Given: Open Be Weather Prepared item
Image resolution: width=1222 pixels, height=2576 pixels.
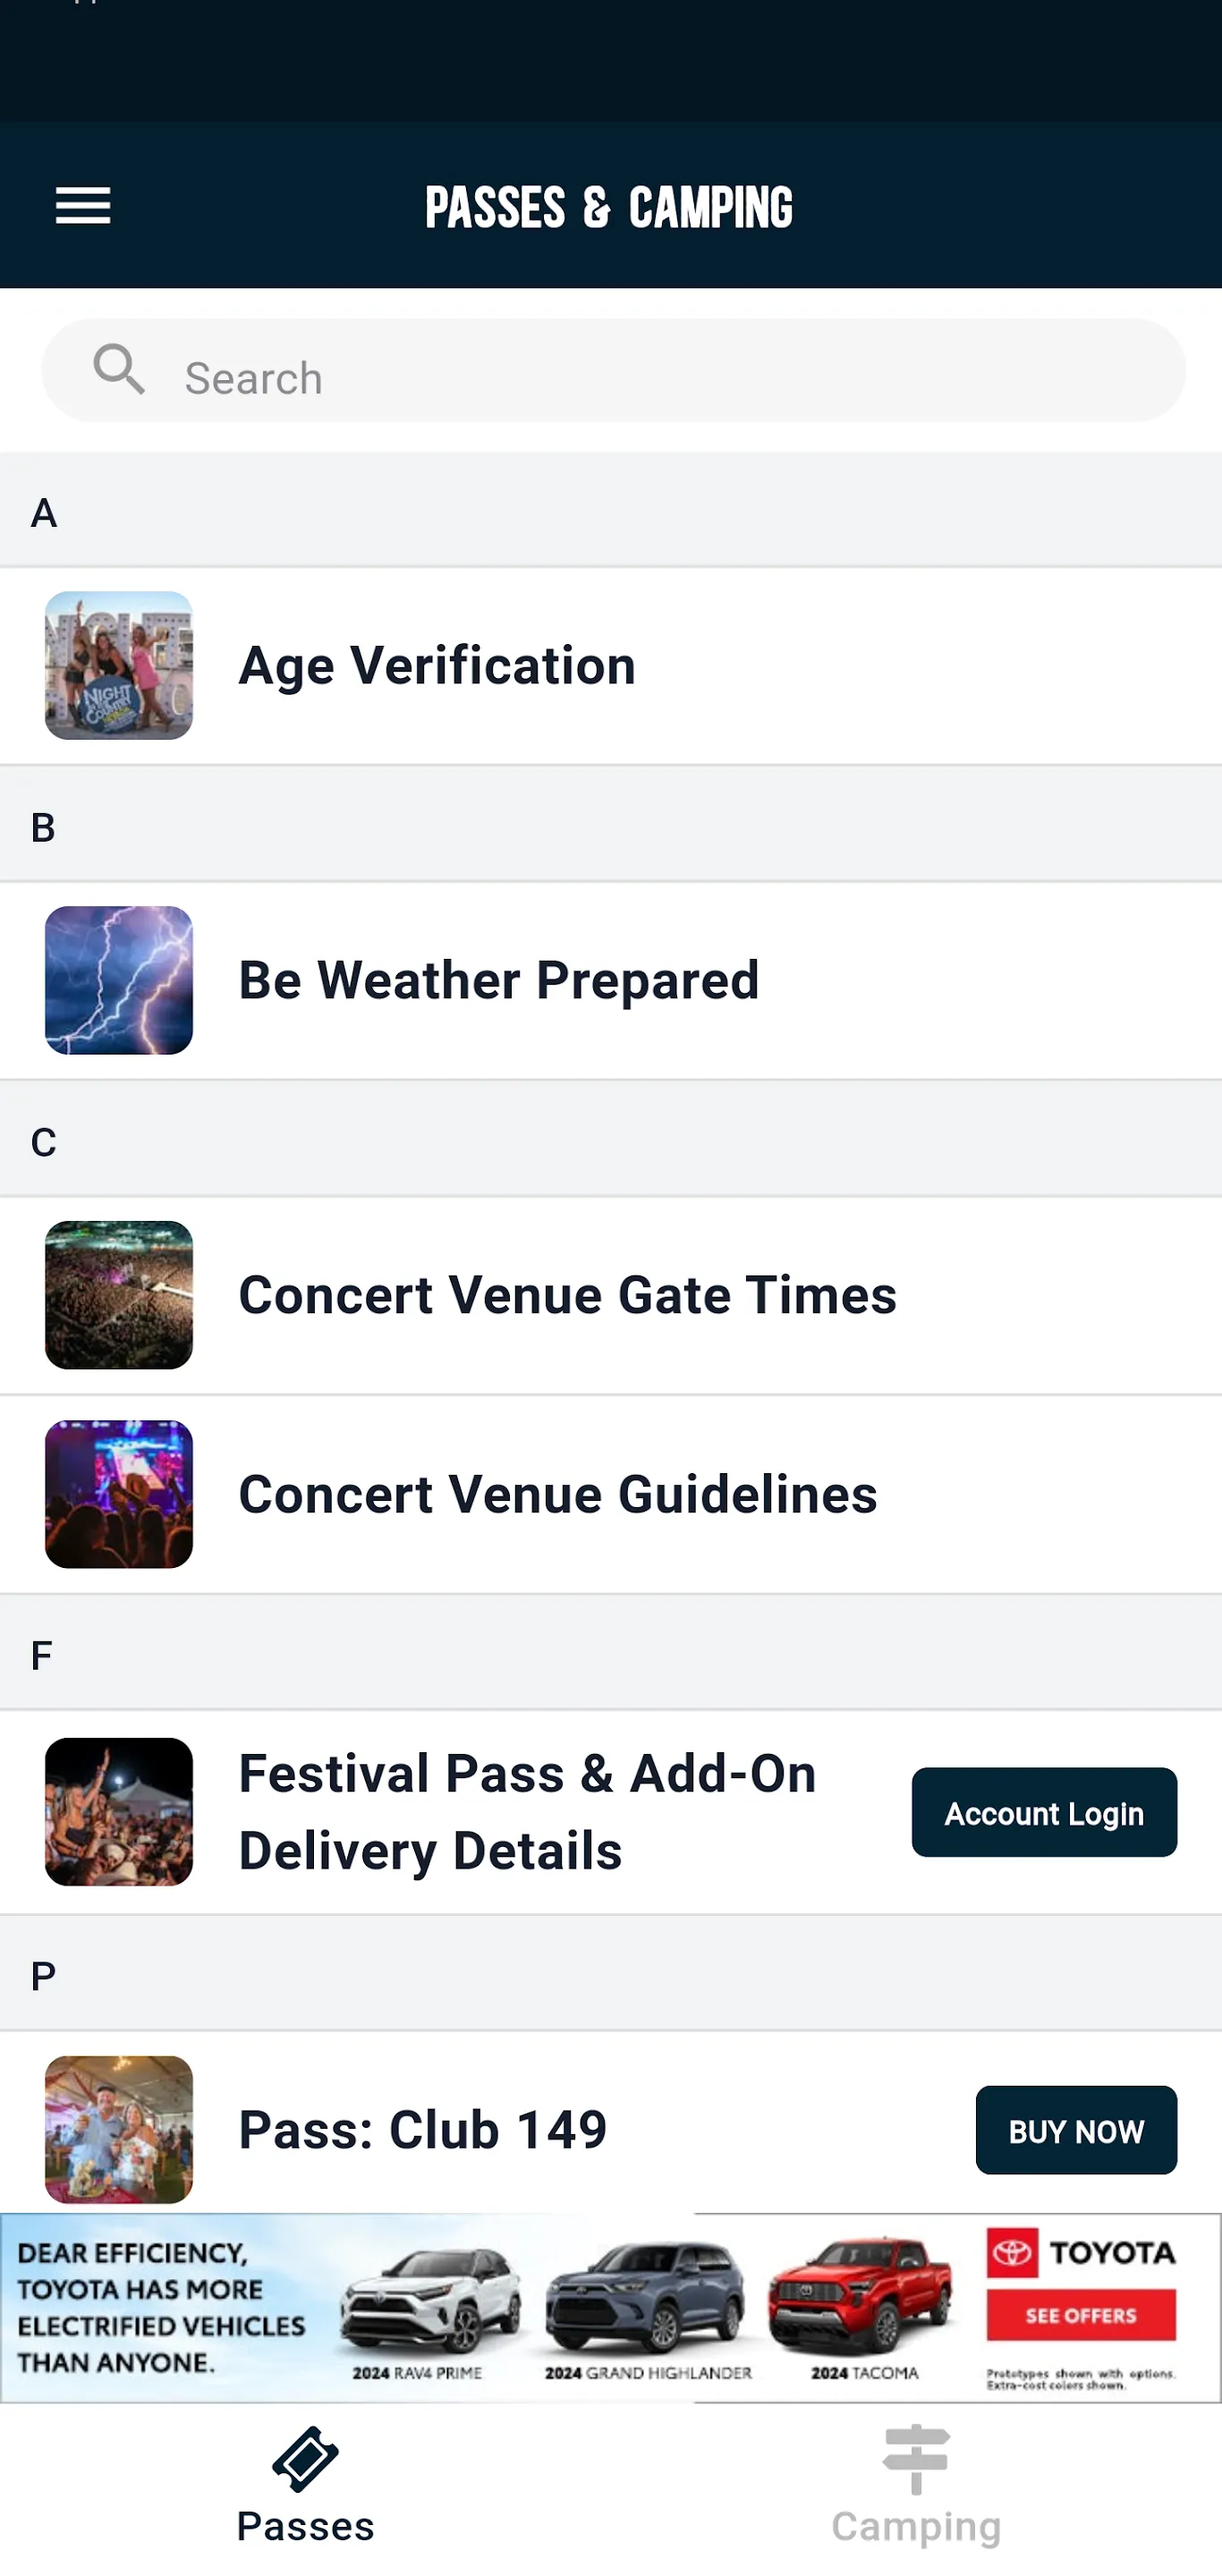Looking at the screenshot, I should click(499, 980).
